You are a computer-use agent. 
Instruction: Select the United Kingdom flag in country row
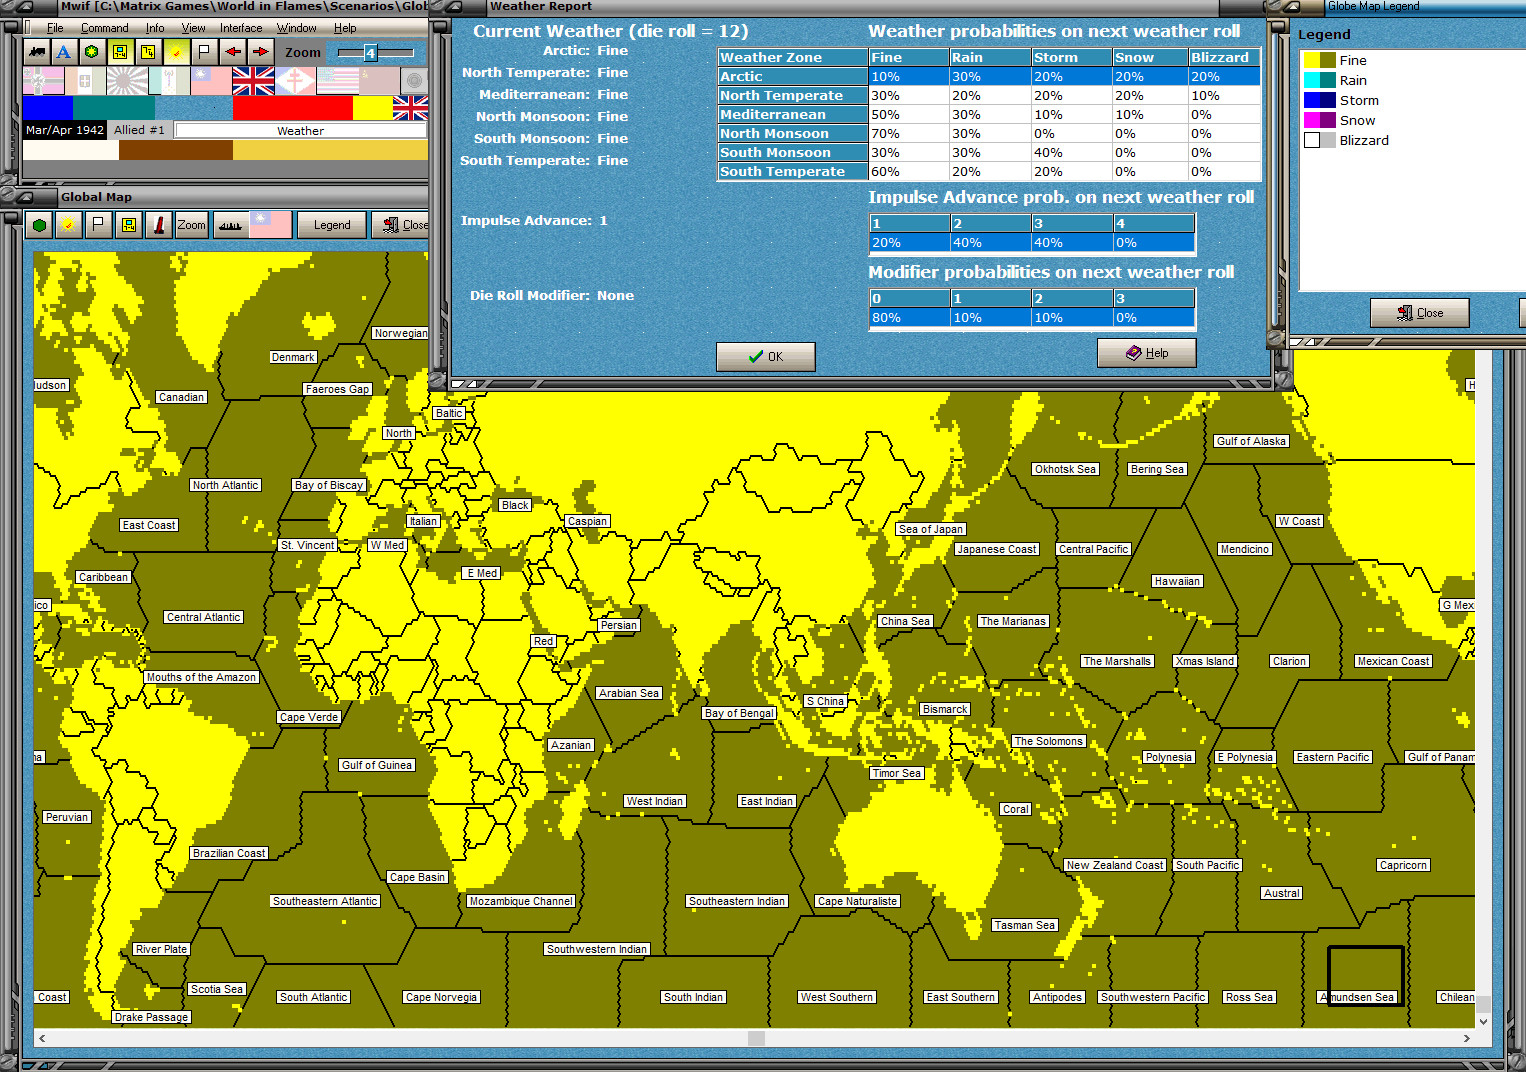coord(253,81)
